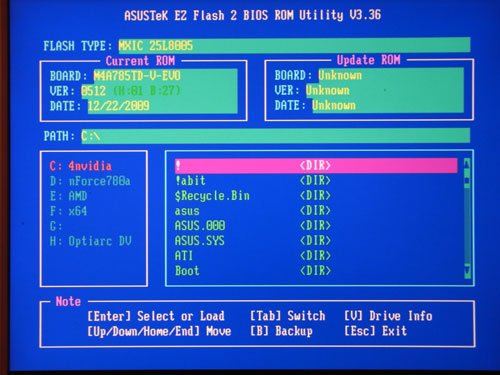Click the [Up/Down/Home/End] Move hint

click(x=159, y=331)
